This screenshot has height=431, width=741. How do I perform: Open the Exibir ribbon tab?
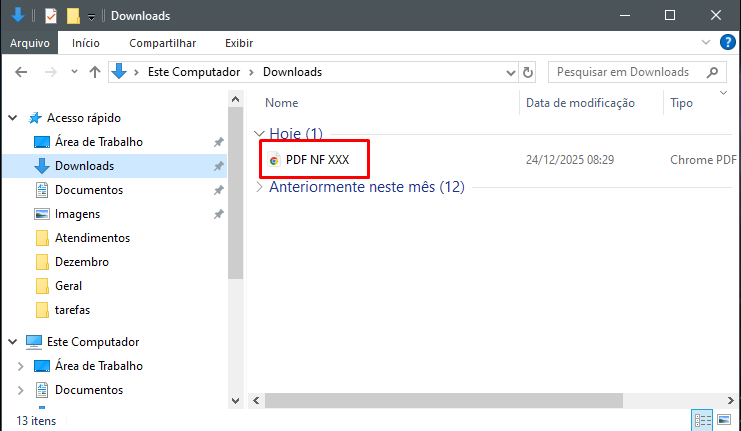point(238,43)
